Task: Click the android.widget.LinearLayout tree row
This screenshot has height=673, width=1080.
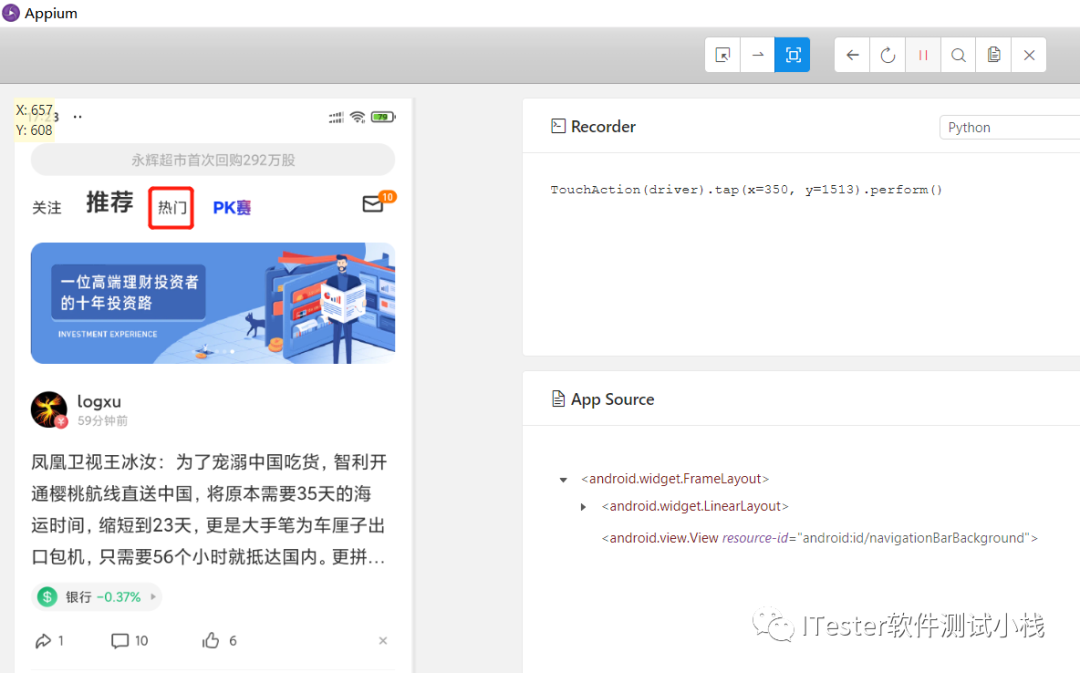Action: [x=695, y=506]
